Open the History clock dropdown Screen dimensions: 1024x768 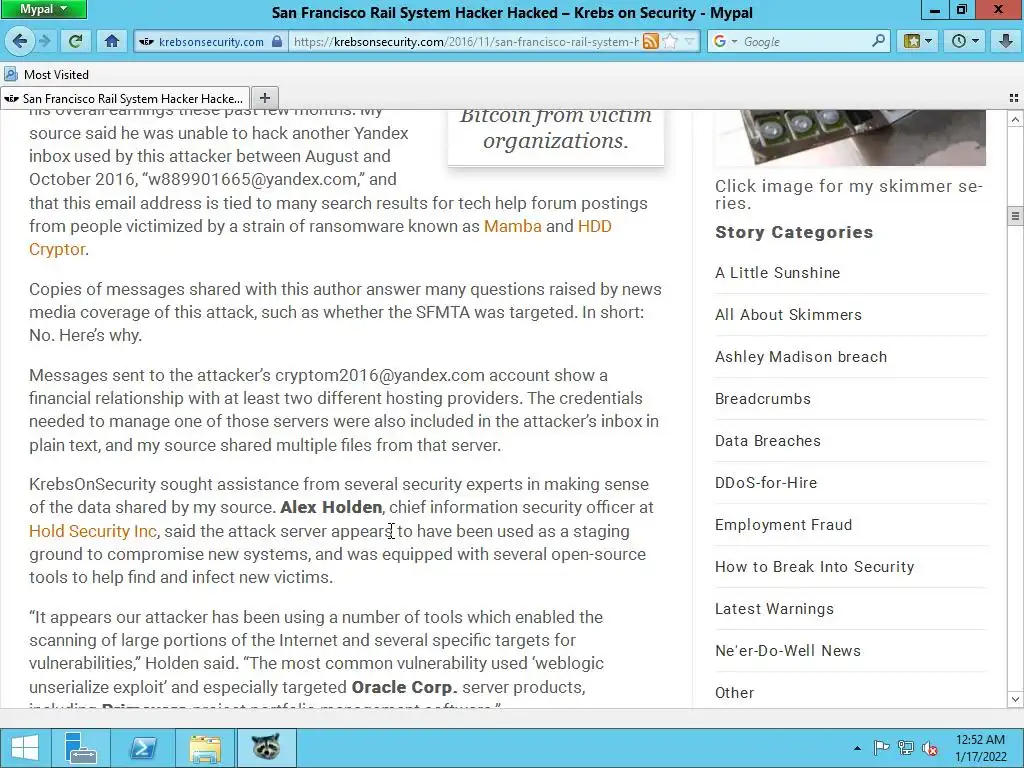coord(965,41)
